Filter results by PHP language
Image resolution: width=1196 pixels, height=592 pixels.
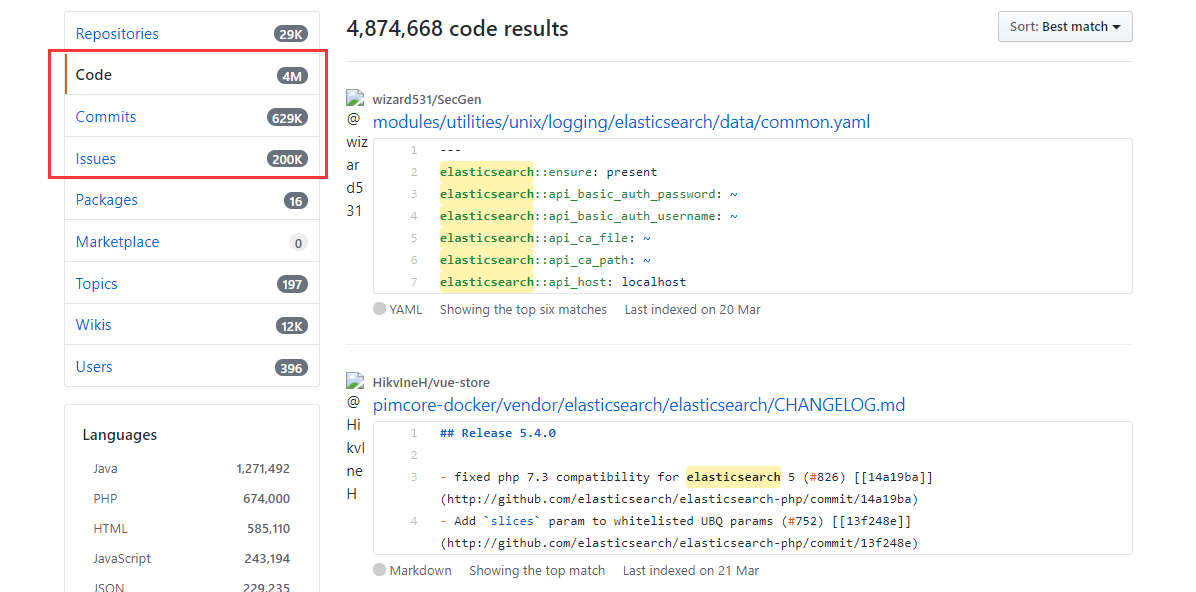pos(105,498)
